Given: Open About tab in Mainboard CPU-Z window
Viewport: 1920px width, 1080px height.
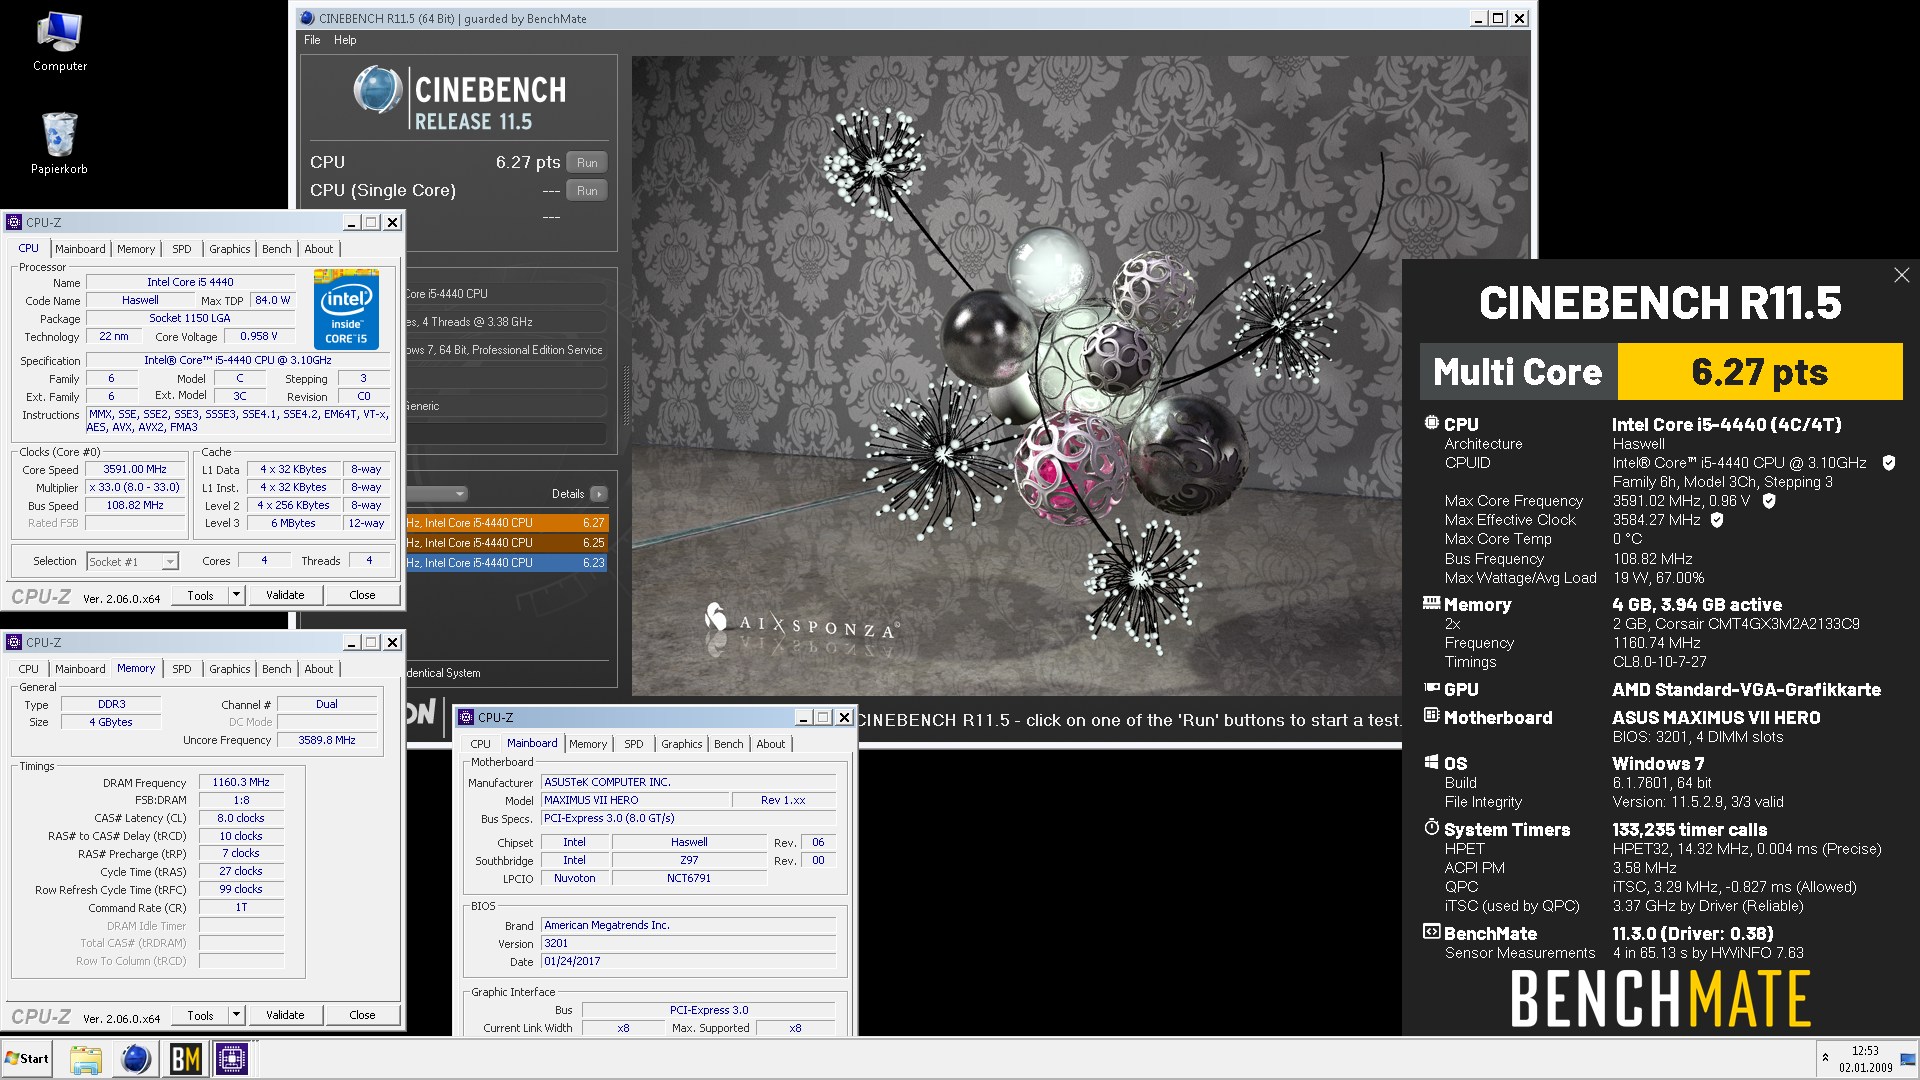Looking at the screenshot, I should click(x=770, y=744).
